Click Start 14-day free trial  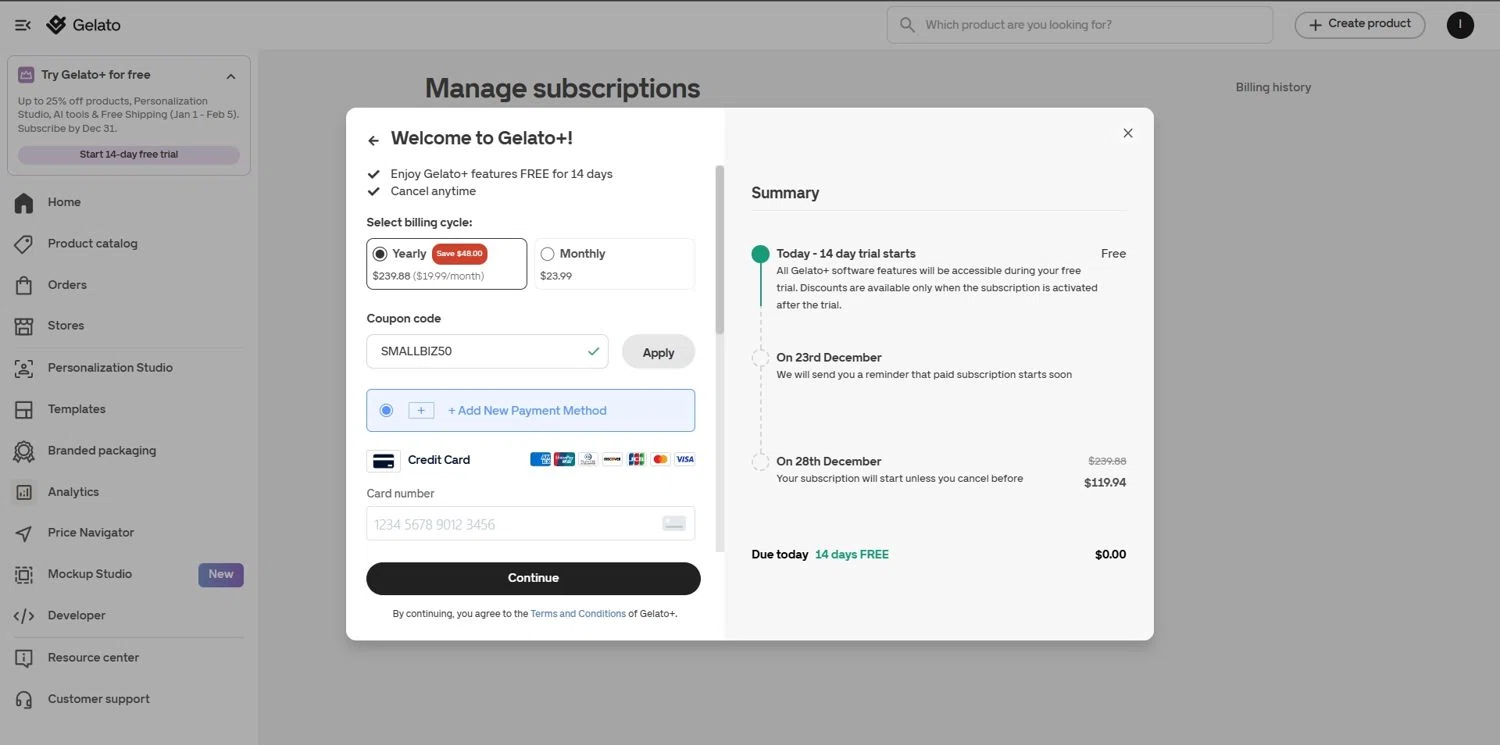click(x=129, y=155)
